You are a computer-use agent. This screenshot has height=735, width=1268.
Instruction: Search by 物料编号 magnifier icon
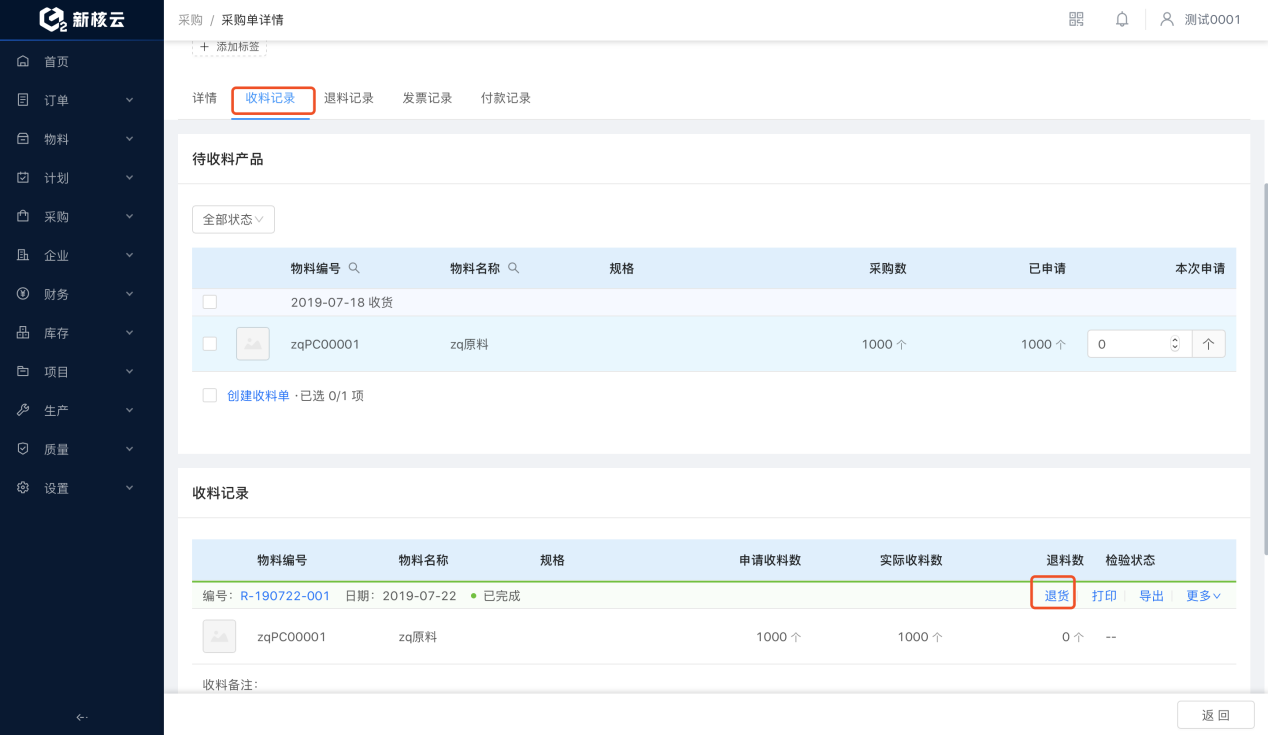tap(353, 268)
